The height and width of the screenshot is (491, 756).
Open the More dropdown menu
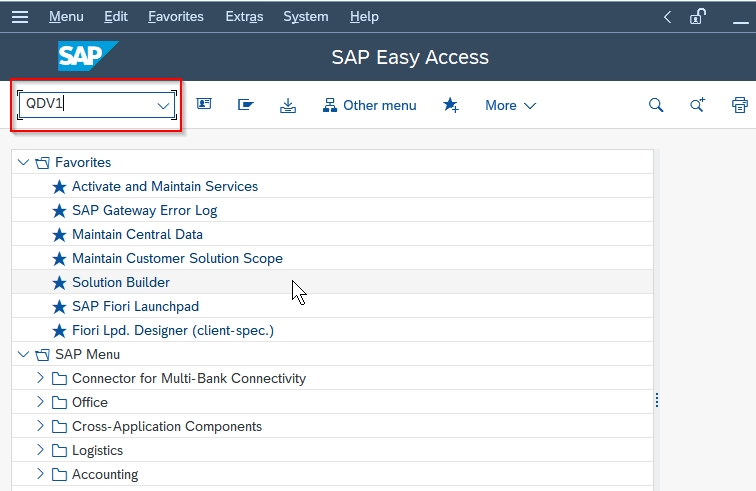(511, 105)
